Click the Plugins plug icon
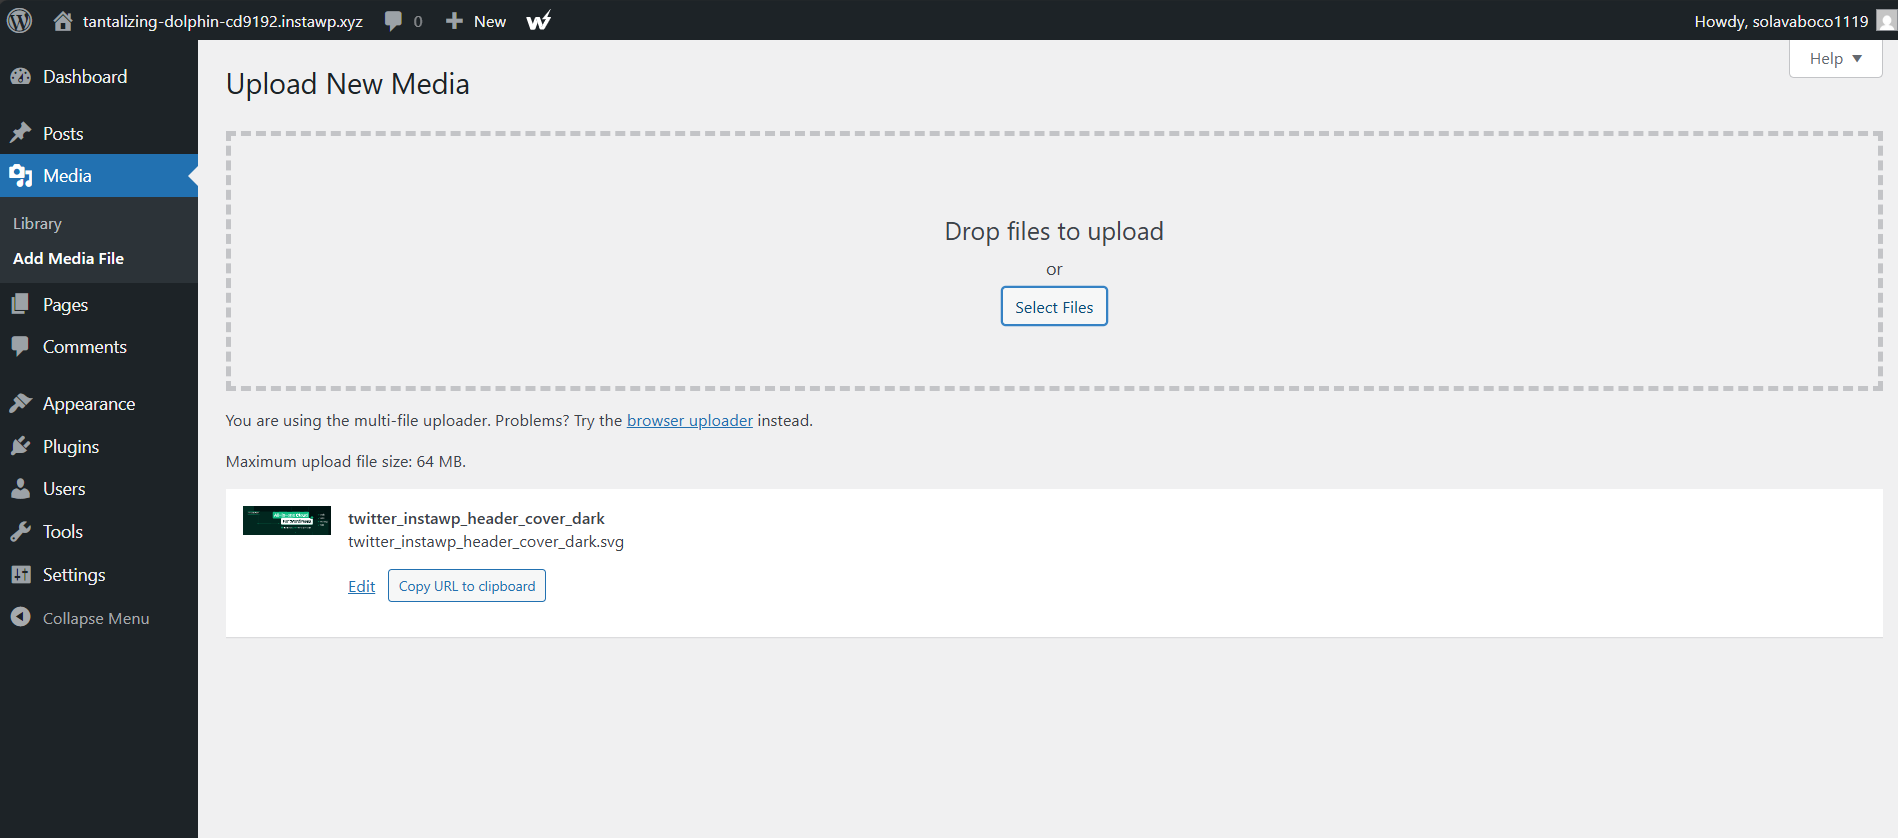This screenshot has width=1898, height=838. tap(21, 446)
